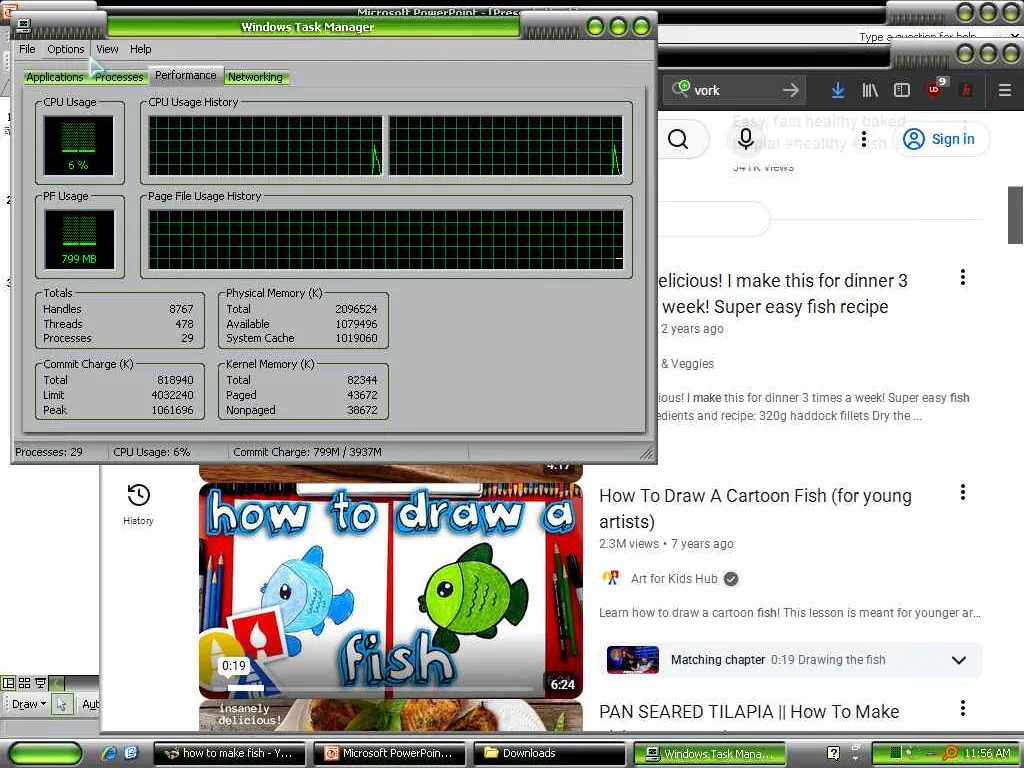Viewport: 1024px width, 768px height.
Task: Open the 'How To Draw A Cartoon Fish' video title
Action: [x=755, y=509]
